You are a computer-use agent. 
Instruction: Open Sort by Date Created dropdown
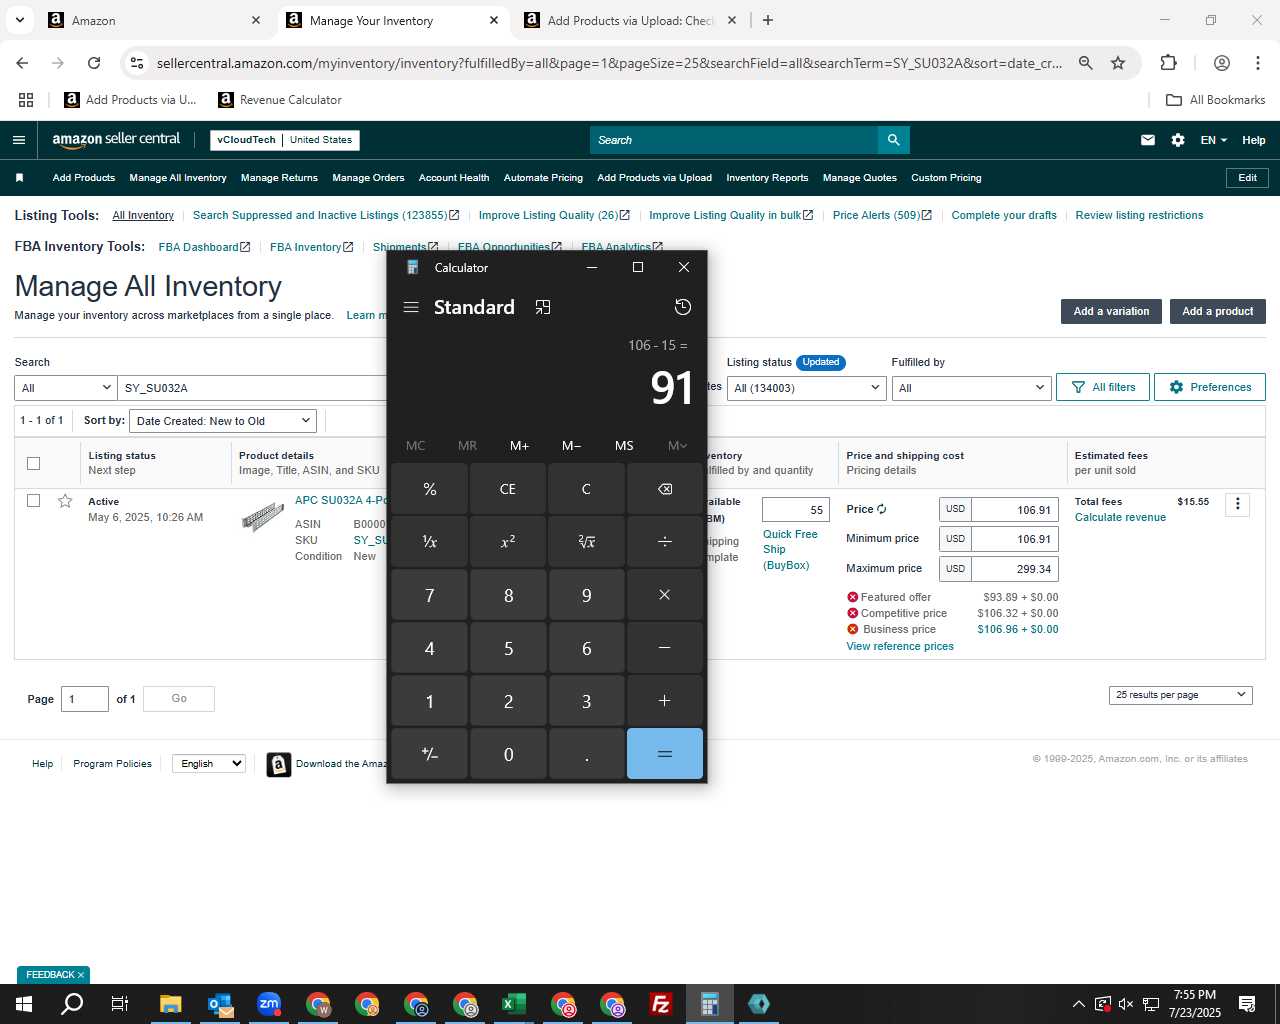[x=223, y=421]
